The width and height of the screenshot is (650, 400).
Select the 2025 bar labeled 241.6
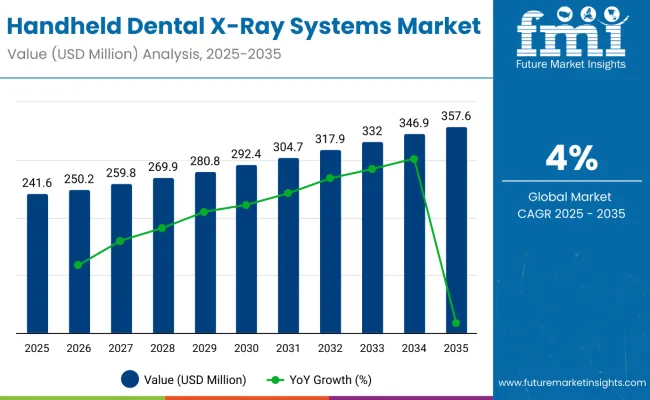point(37,264)
